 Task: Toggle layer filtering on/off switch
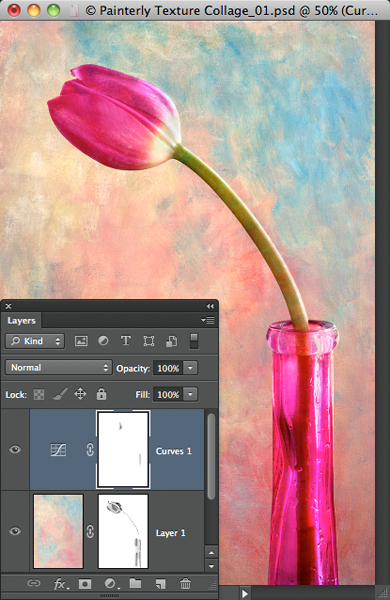(x=194, y=341)
